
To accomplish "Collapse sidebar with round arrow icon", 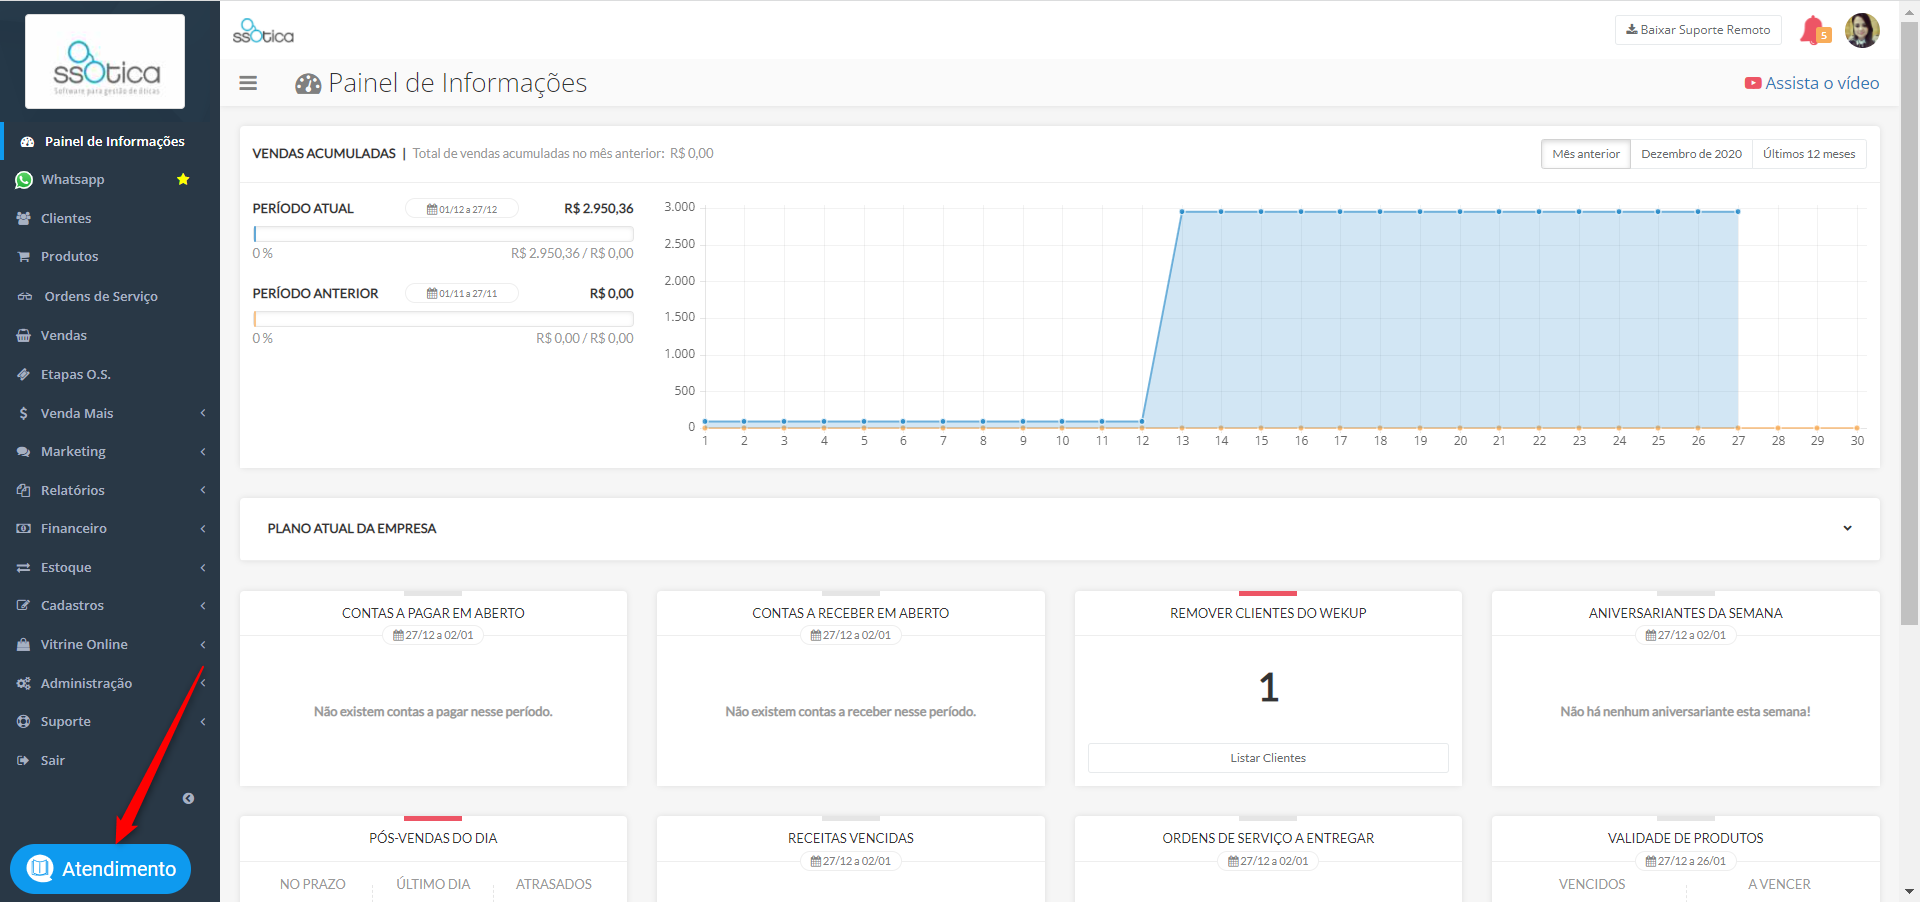I will [188, 798].
